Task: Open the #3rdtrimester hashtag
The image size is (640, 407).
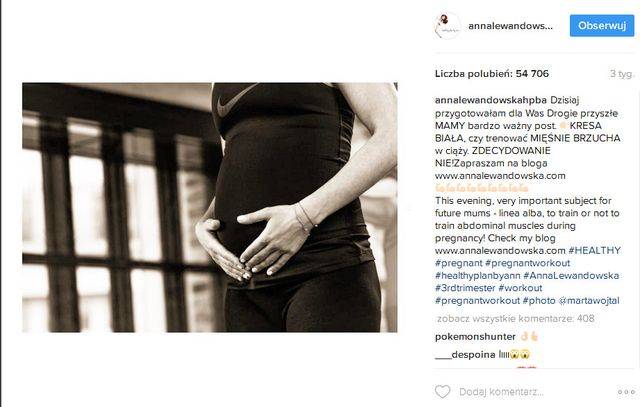Action: (x=465, y=288)
